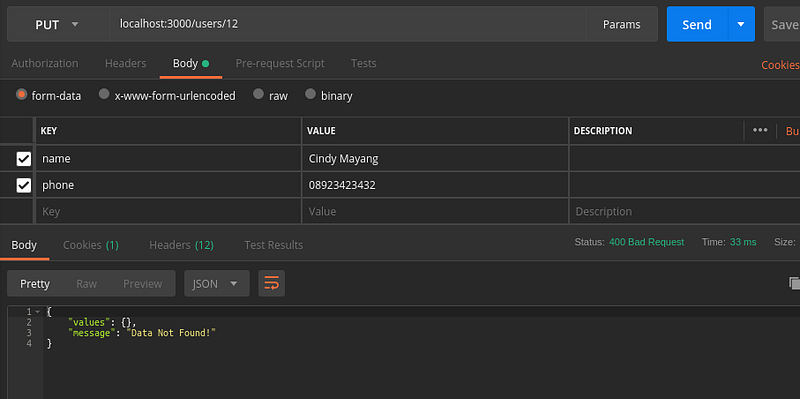Select the raw body radio option

258,94
